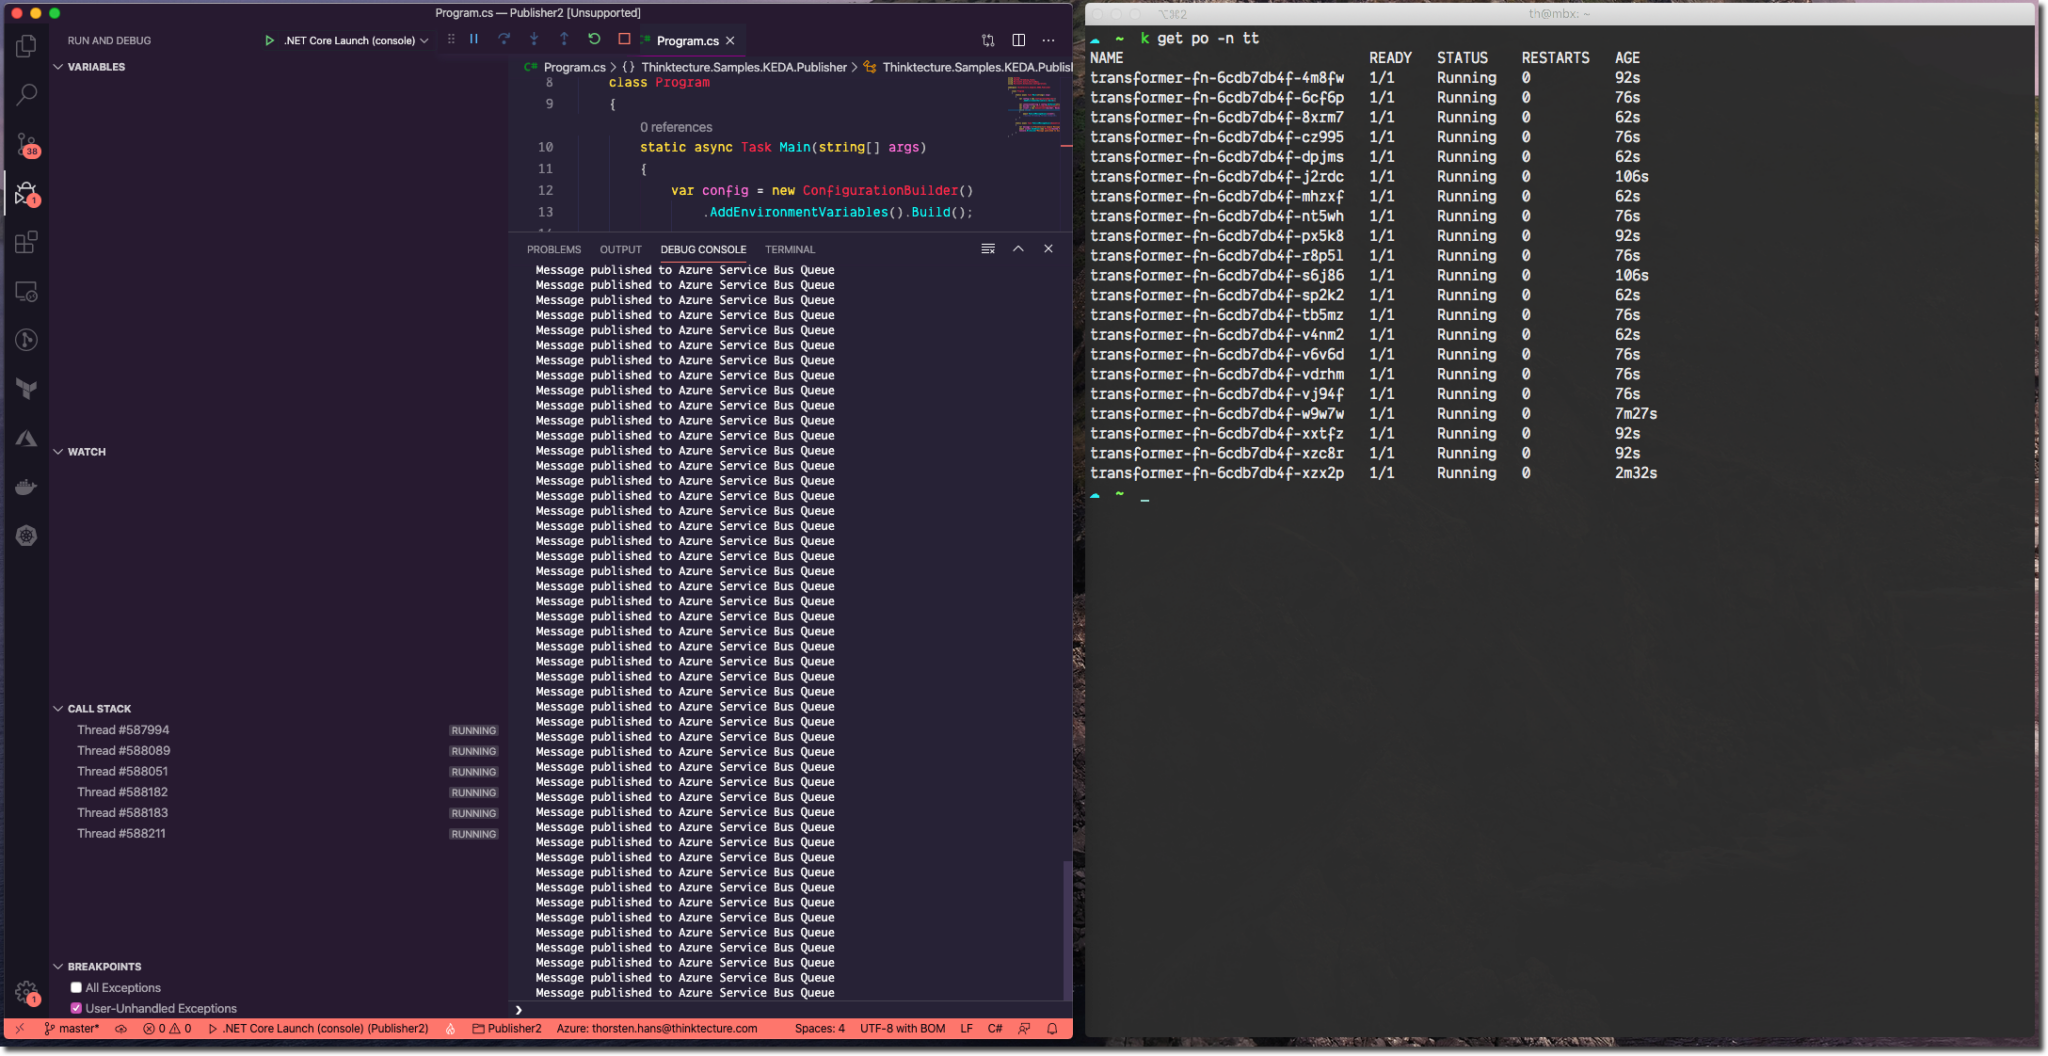Toggle the Split Editor icon

tap(1019, 40)
